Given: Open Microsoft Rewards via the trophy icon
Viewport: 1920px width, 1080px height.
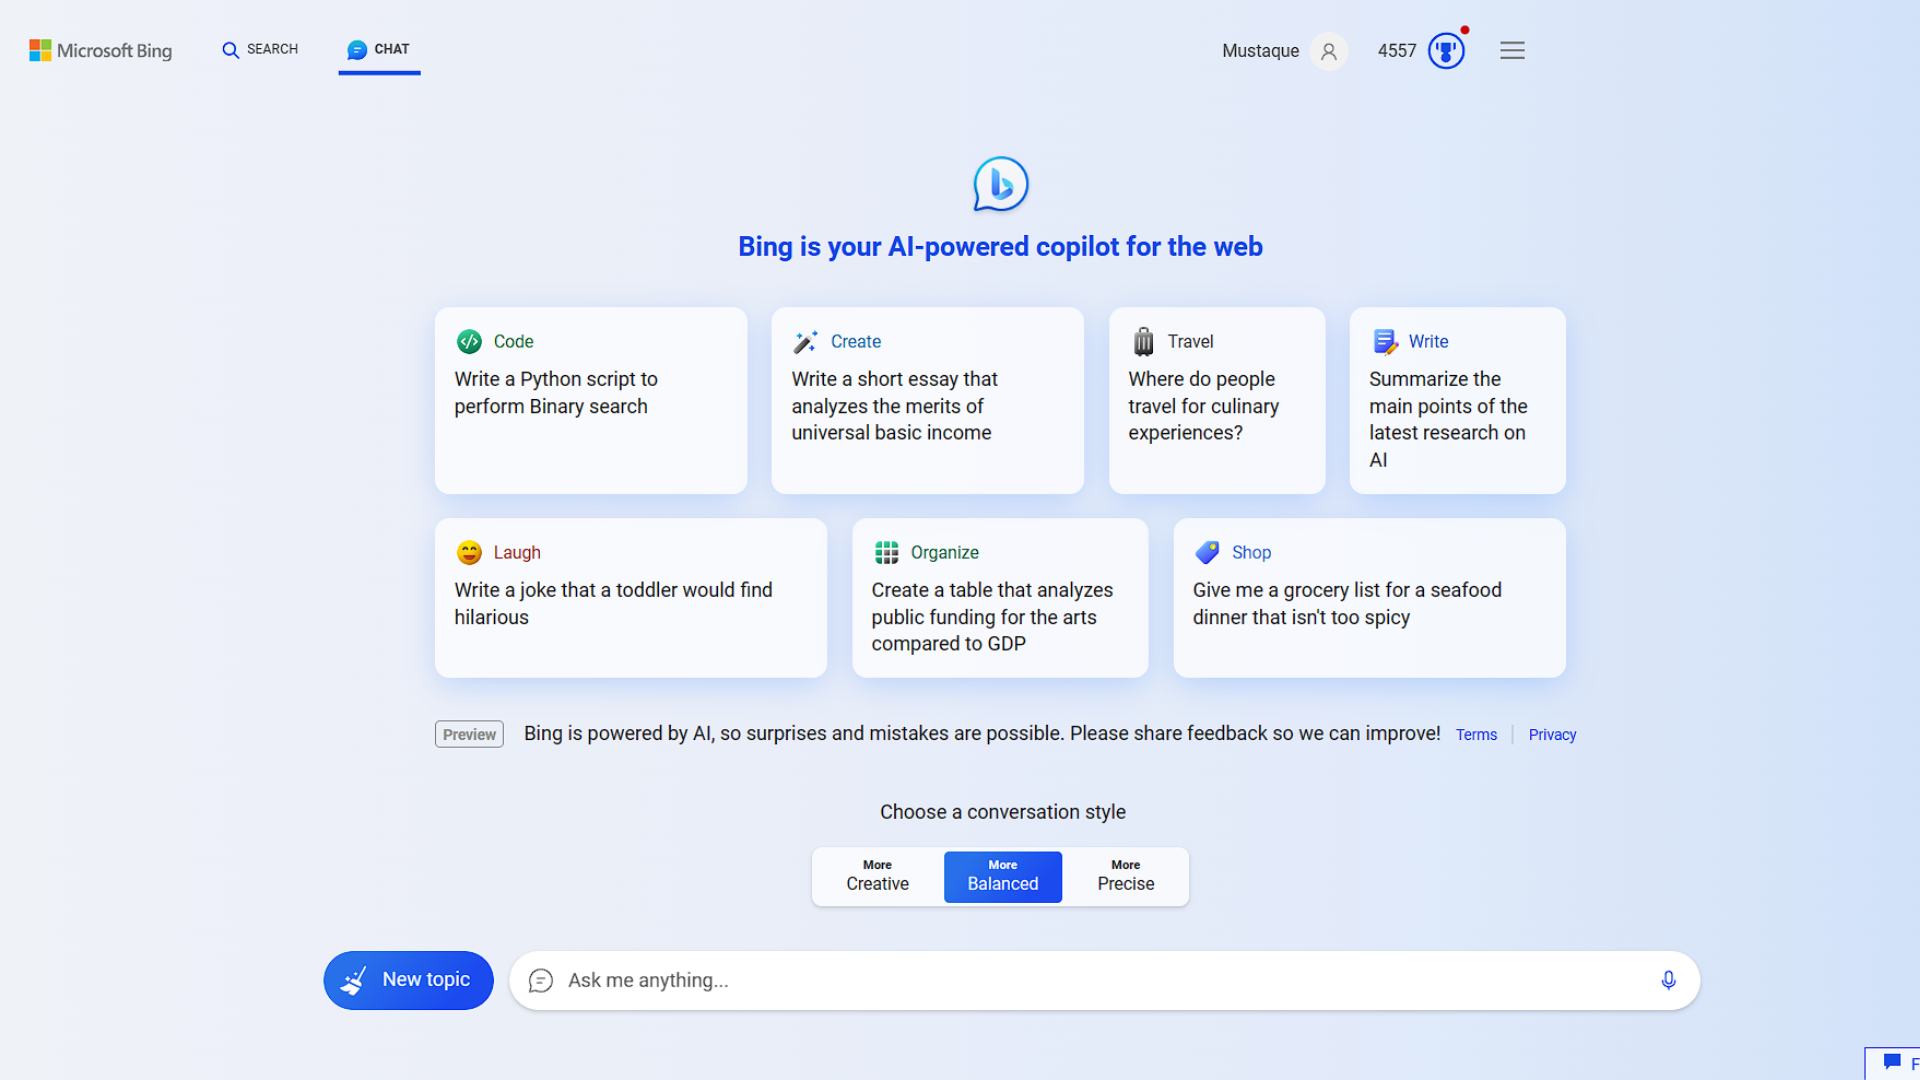Looking at the screenshot, I should (x=1445, y=50).
